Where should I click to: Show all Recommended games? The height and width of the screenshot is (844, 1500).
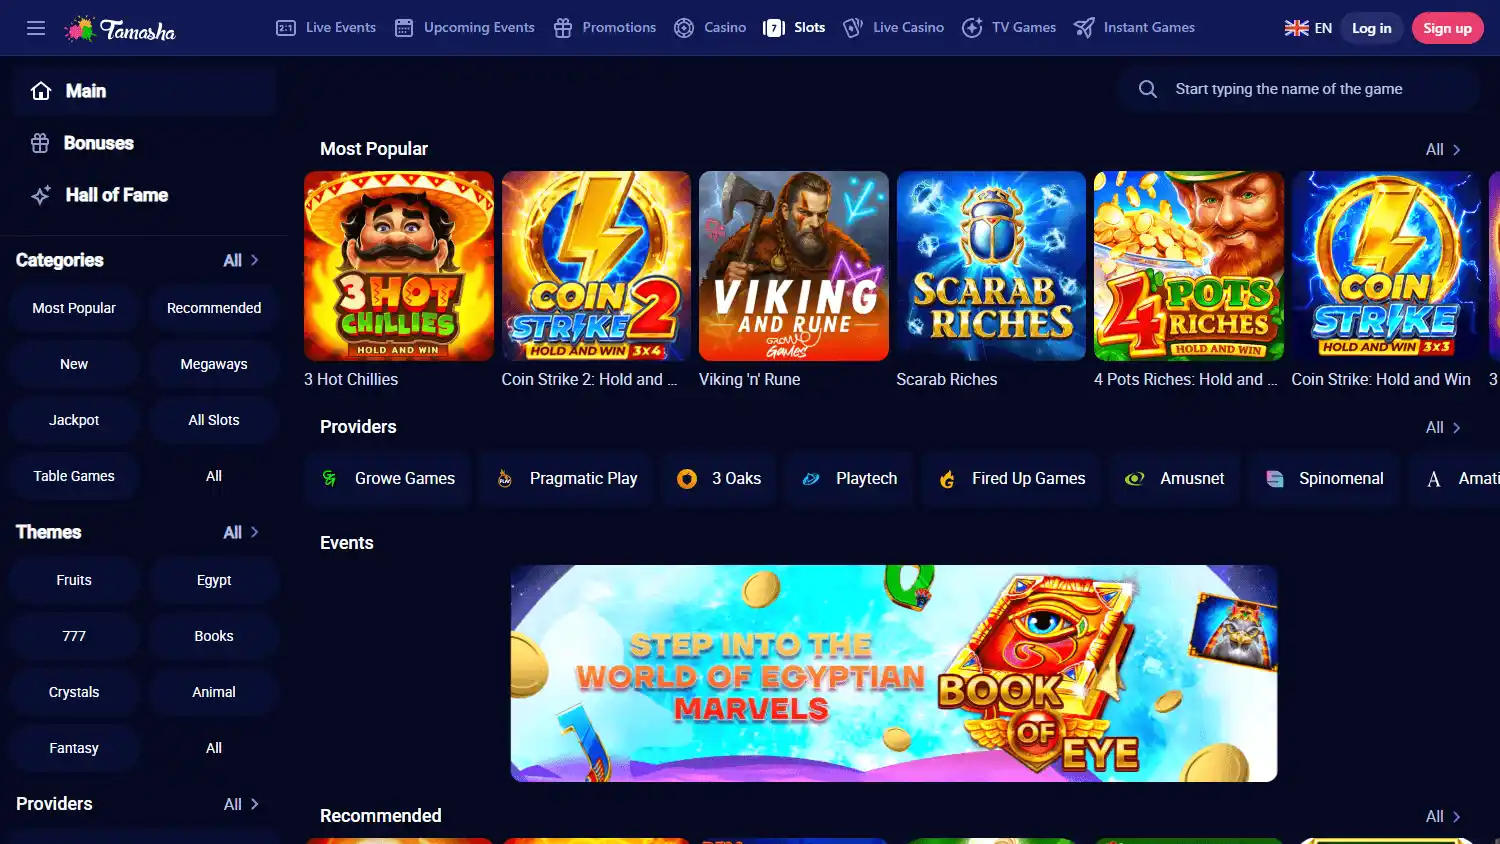(x=1443, y=816)
